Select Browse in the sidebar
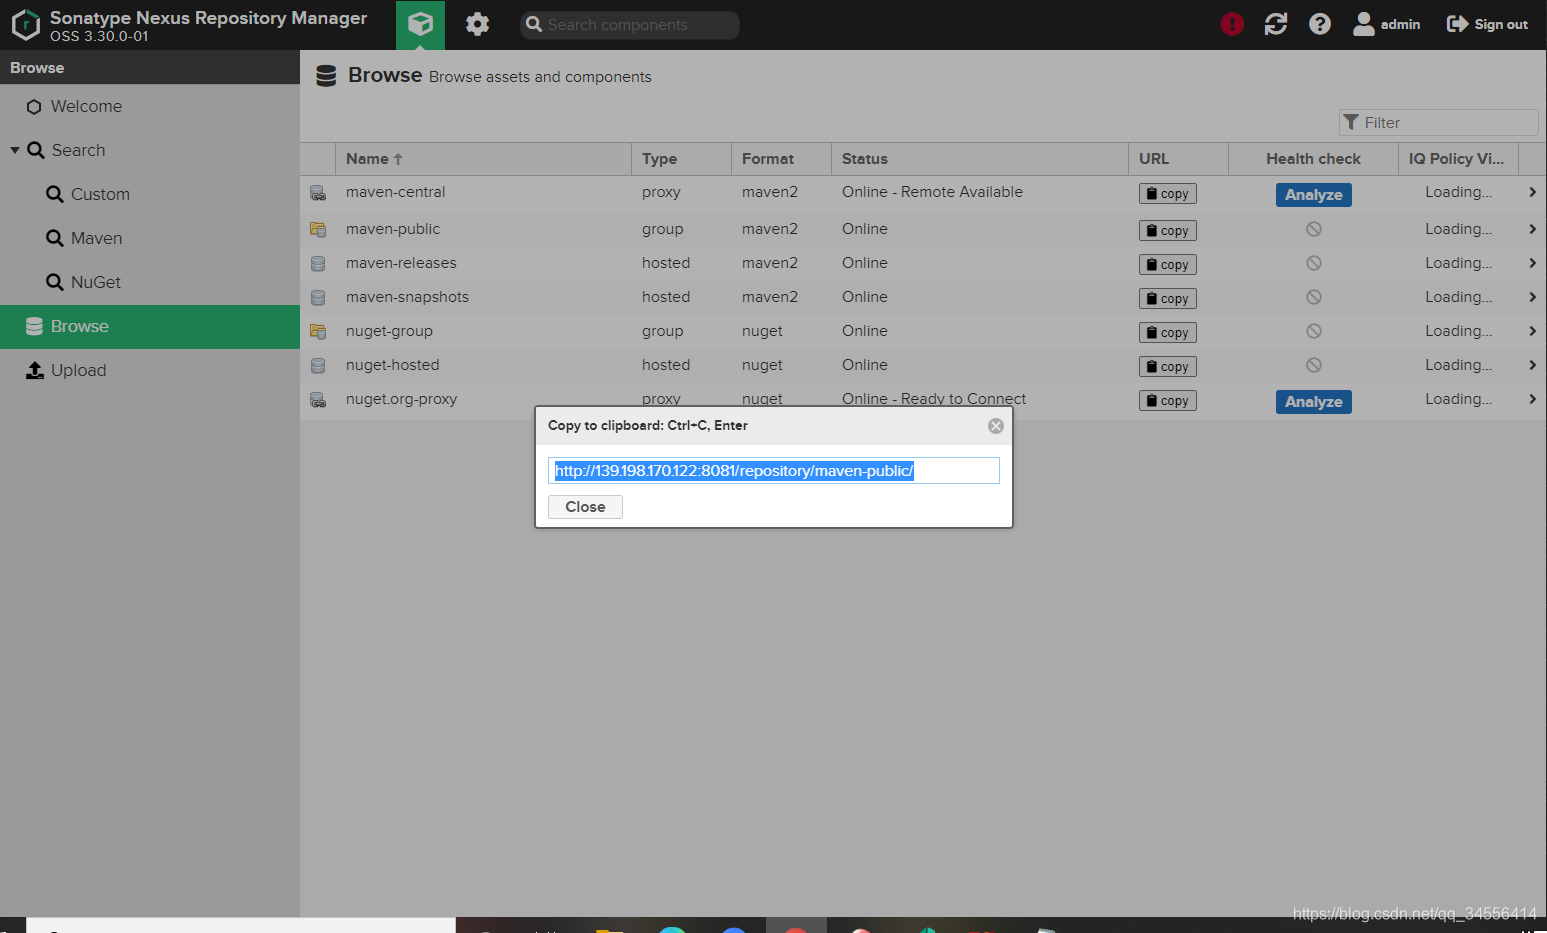The width and height of the screenshot is (1547, 933). [150, 327]
